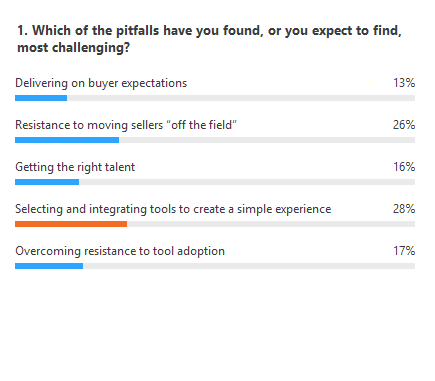
Task: Click 'Delivering on buyer expectations' option
Action: (x=101, y=83)
